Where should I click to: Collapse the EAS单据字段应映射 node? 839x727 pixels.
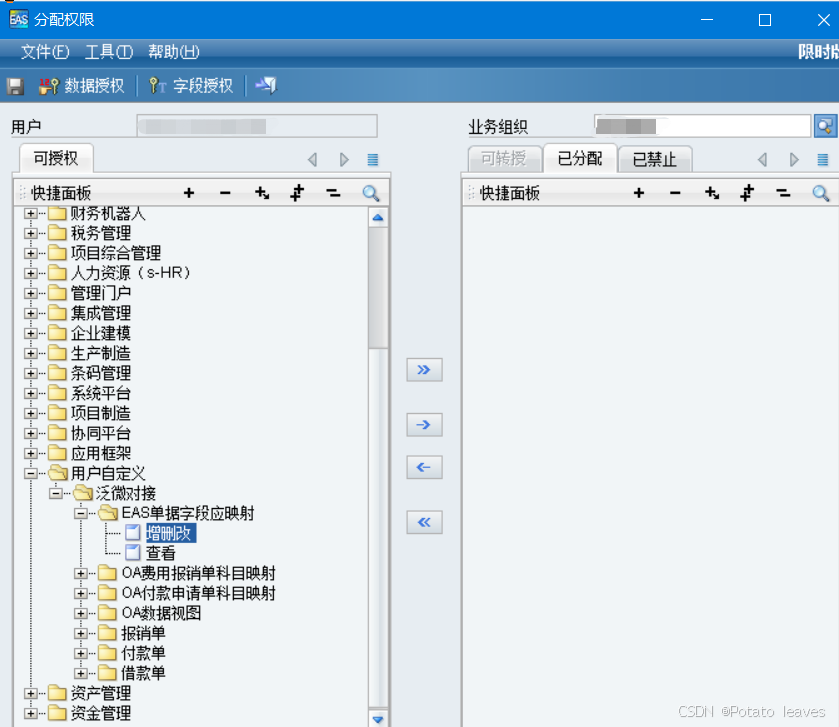tap(80, 514)
